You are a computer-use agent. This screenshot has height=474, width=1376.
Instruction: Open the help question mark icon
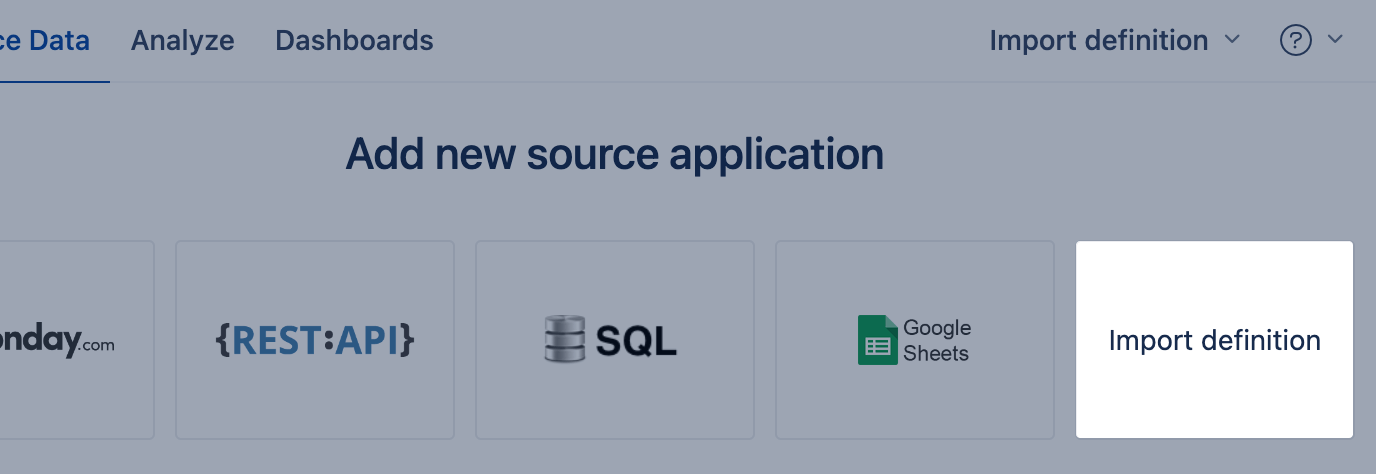point(1295,41)
